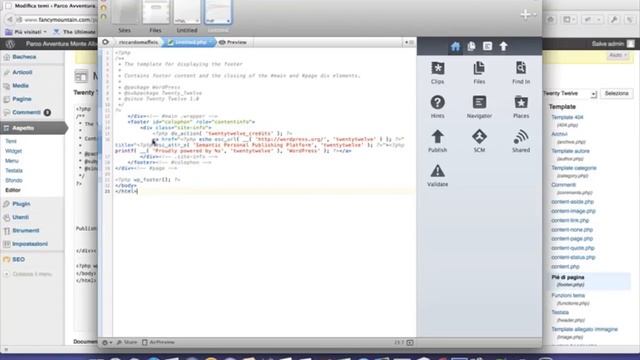Open the Navigator tool
Viewport: 640px width, 360px height.
[x=479, y=107]
